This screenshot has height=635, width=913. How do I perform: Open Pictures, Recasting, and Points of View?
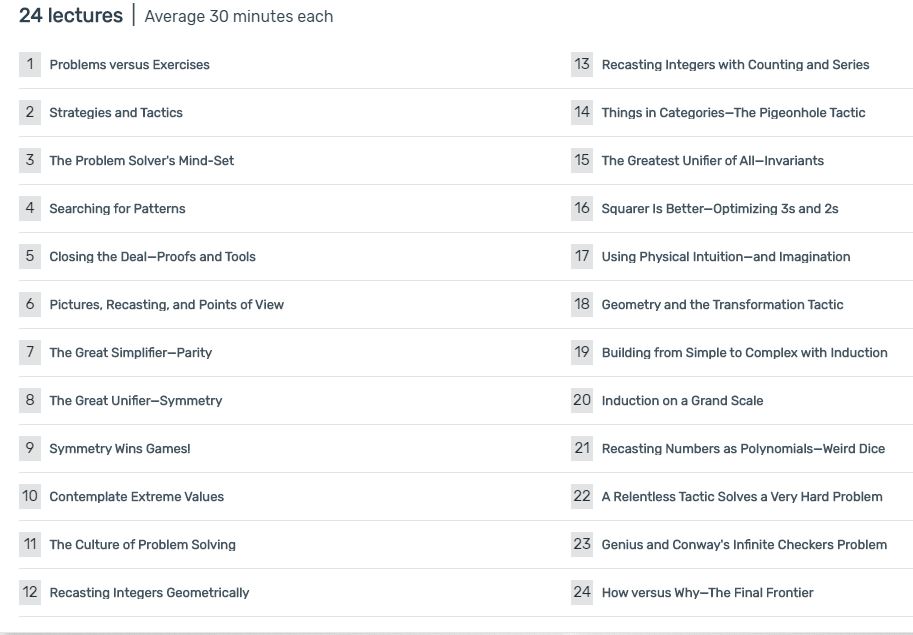167,304
